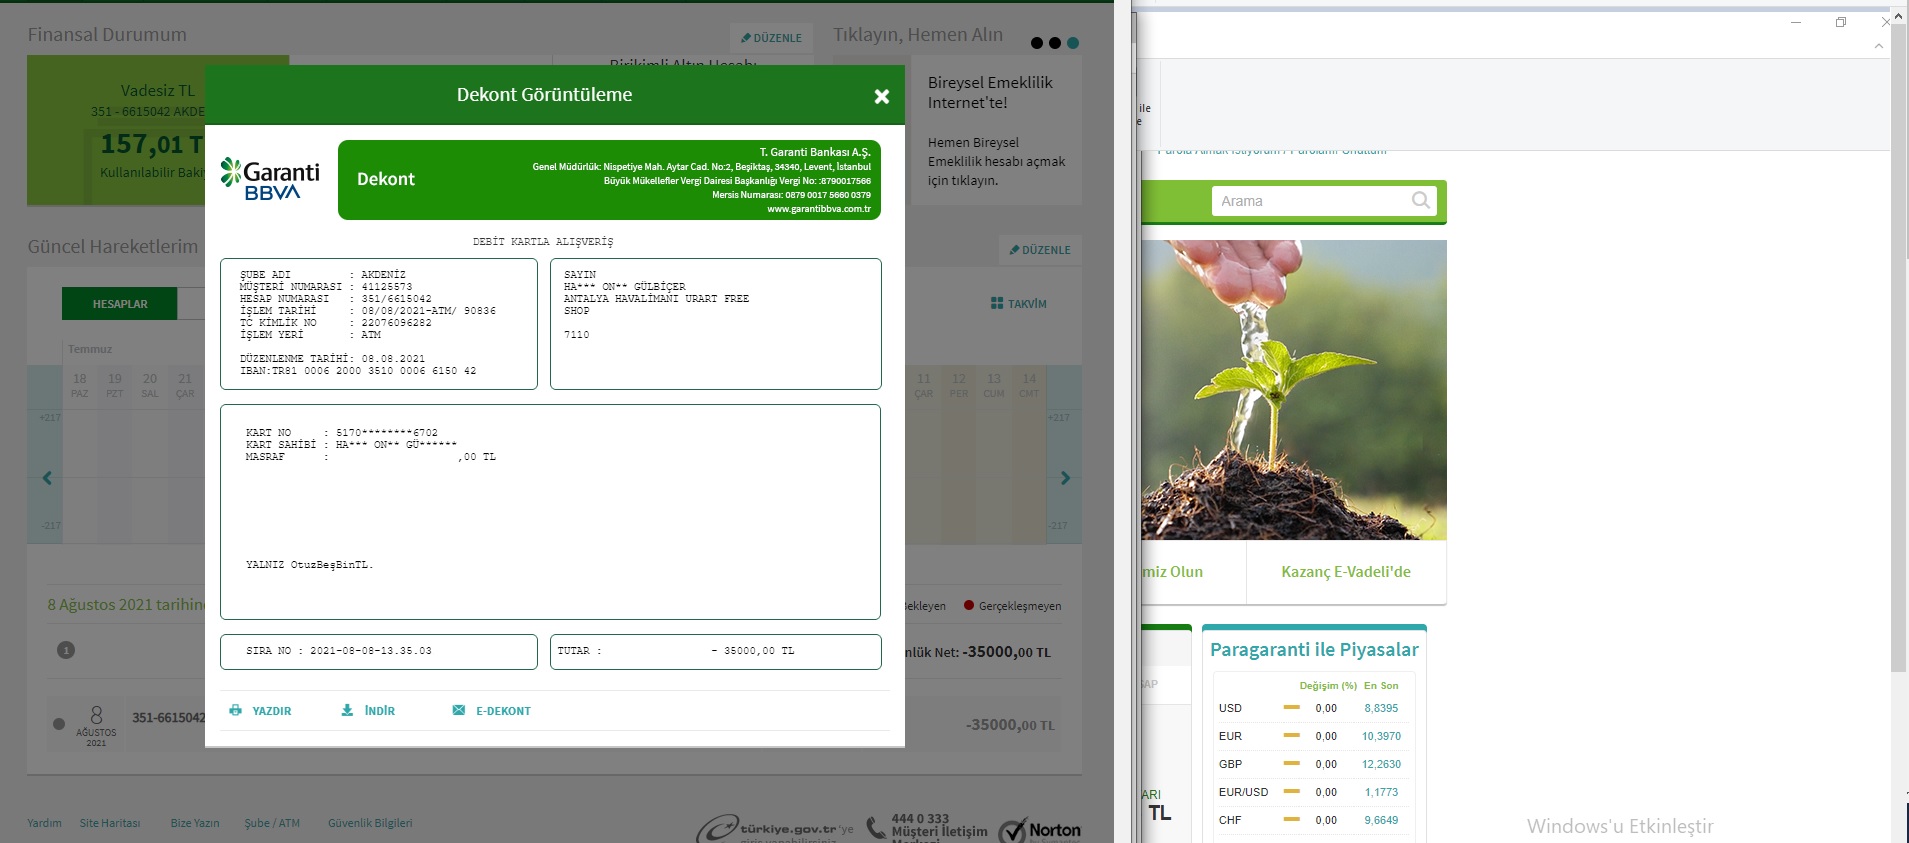This screenshot has width=1909, height=843.
Task: Send the receipt via E-DEKONT
Action: [x=491, y=711]
